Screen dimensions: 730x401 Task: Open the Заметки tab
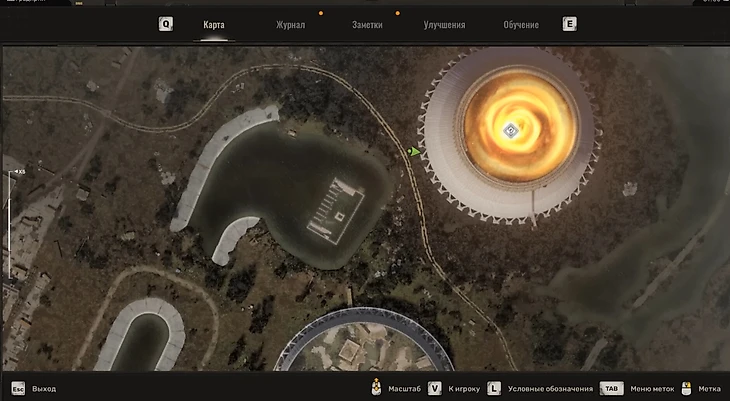point(367,25)
